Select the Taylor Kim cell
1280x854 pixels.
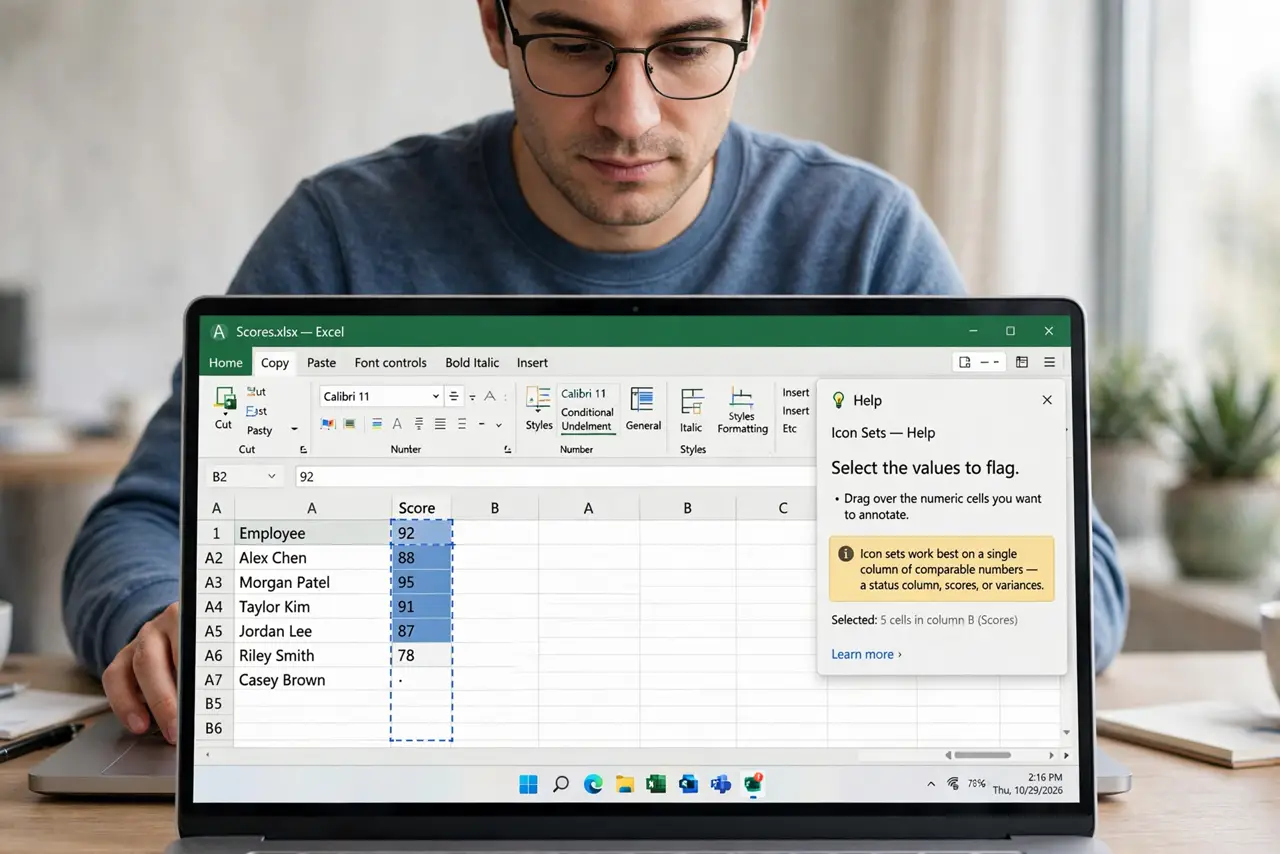click(312, 607)
